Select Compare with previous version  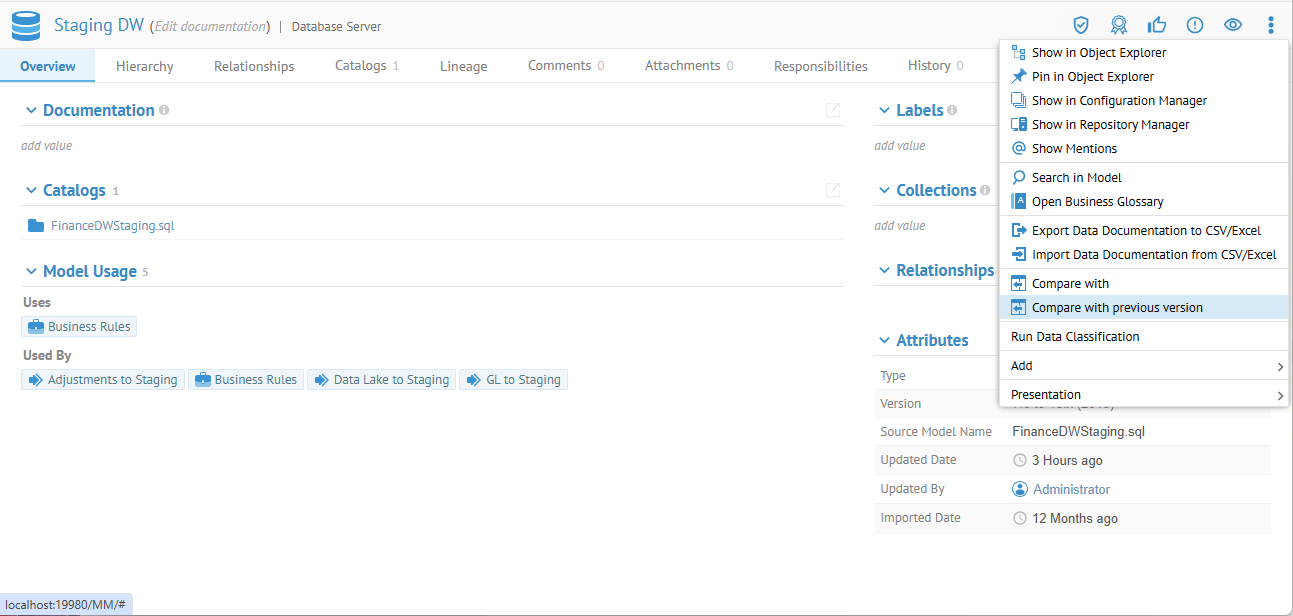click(1117, 308)
